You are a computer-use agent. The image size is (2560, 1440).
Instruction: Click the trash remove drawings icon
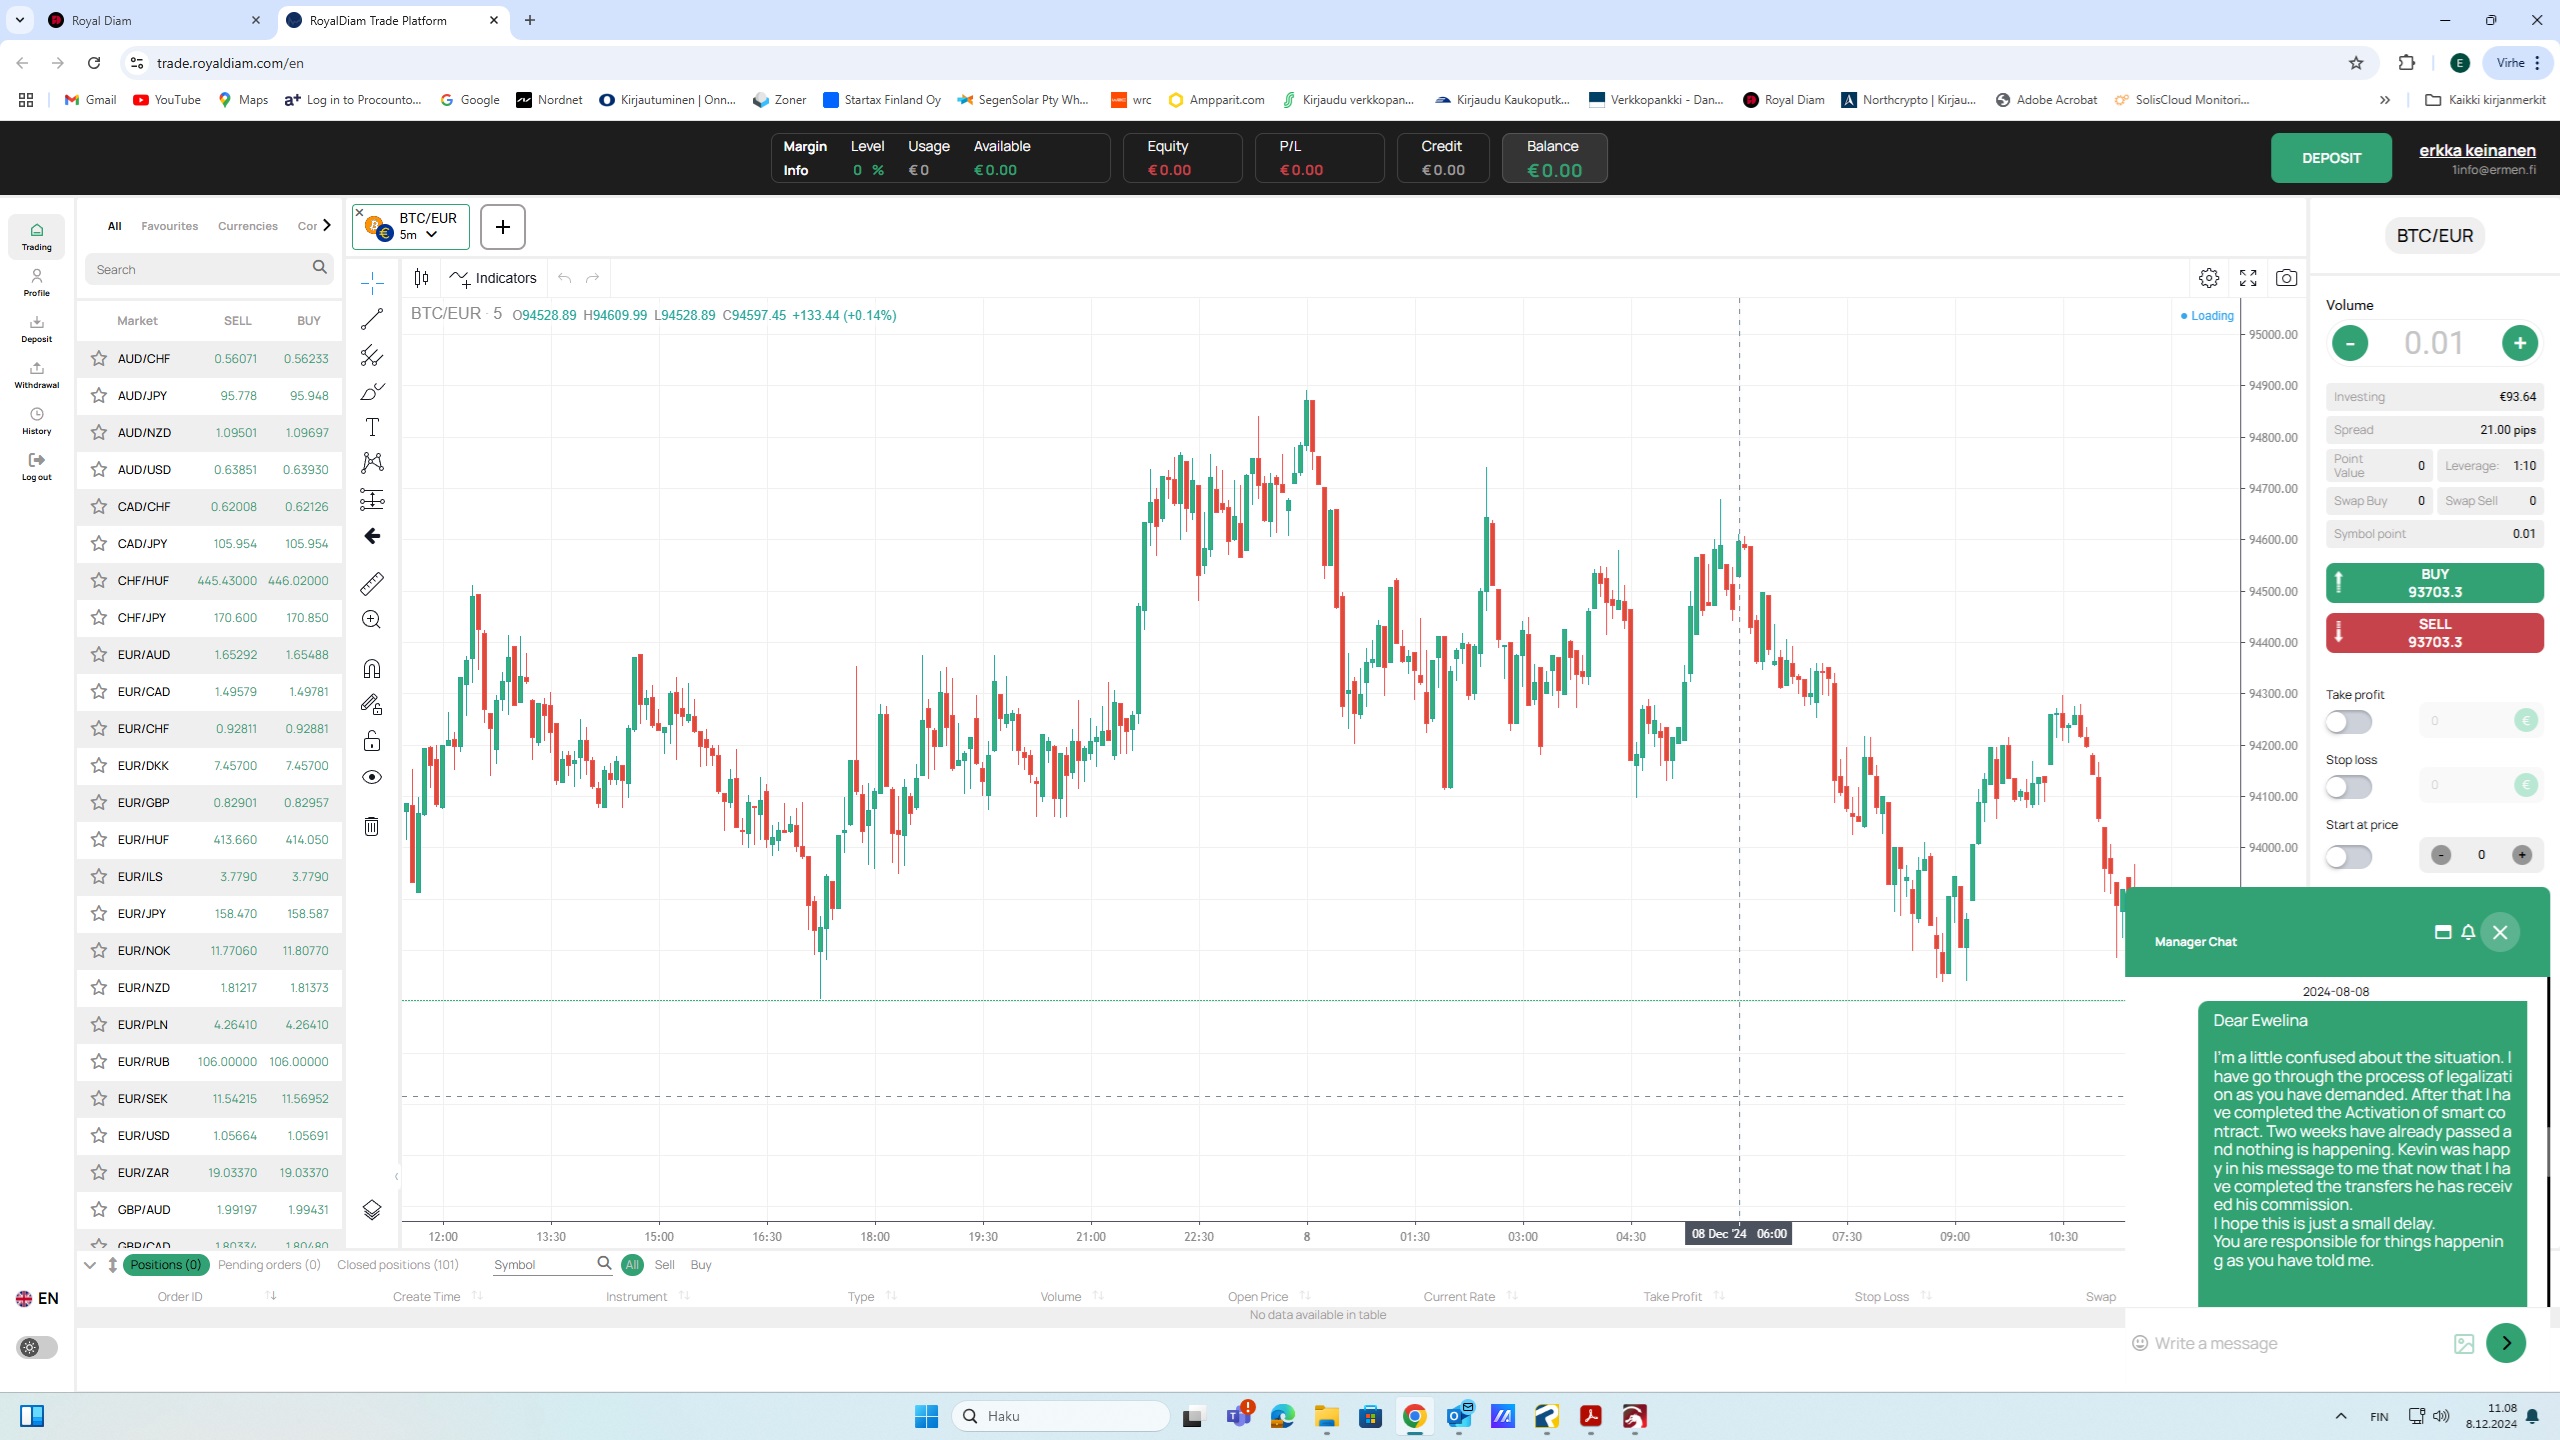click(x=372, y=826)
